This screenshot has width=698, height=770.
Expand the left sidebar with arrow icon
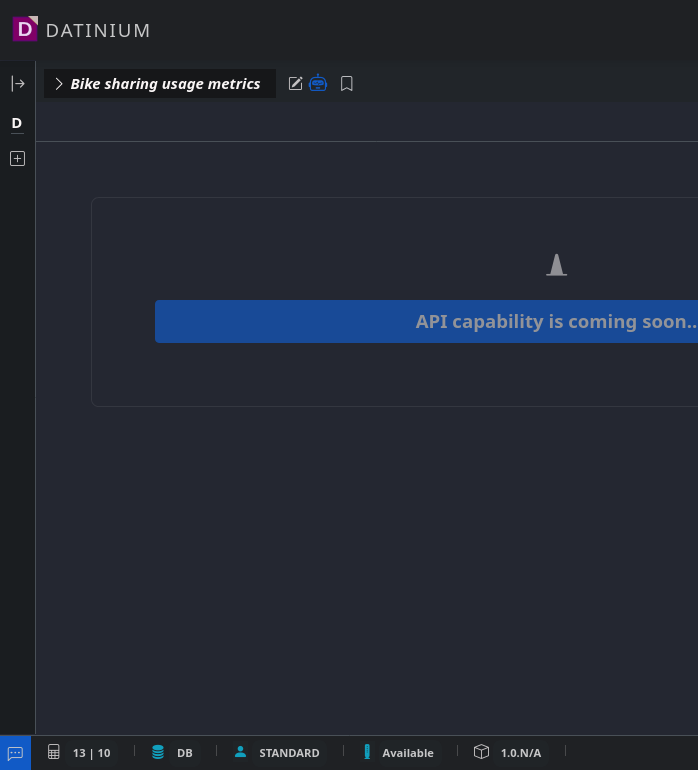(x=17, y=84)
